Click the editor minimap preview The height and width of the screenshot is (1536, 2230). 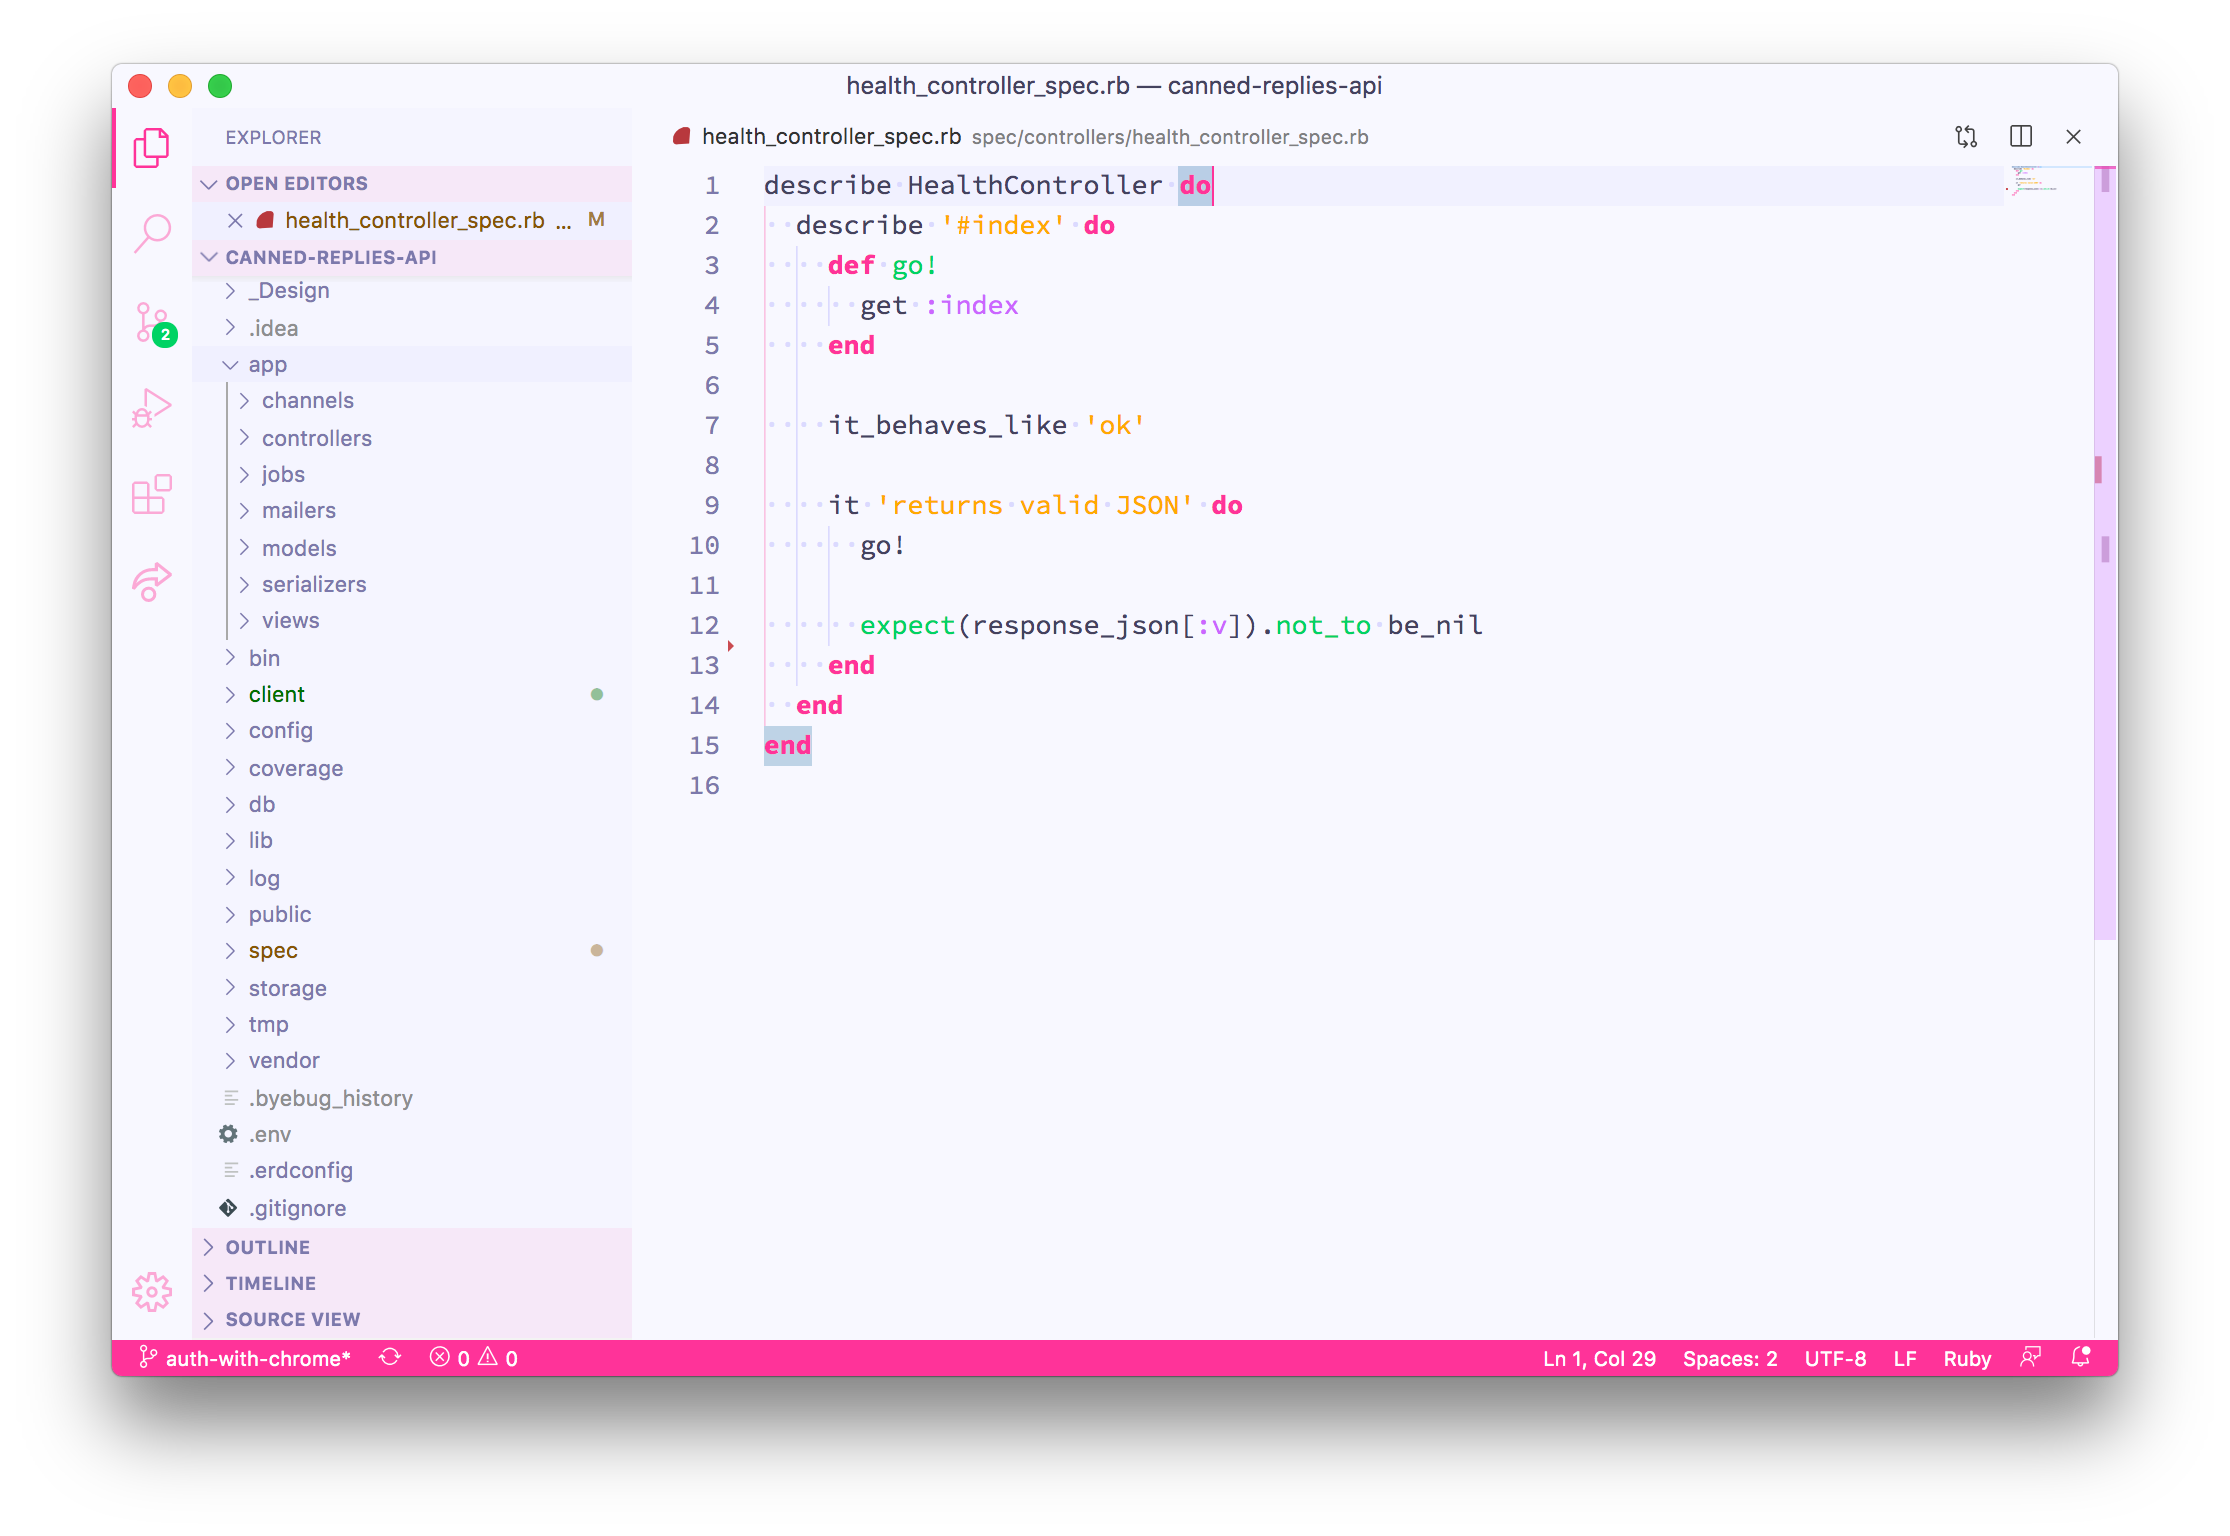(2036, 182)
